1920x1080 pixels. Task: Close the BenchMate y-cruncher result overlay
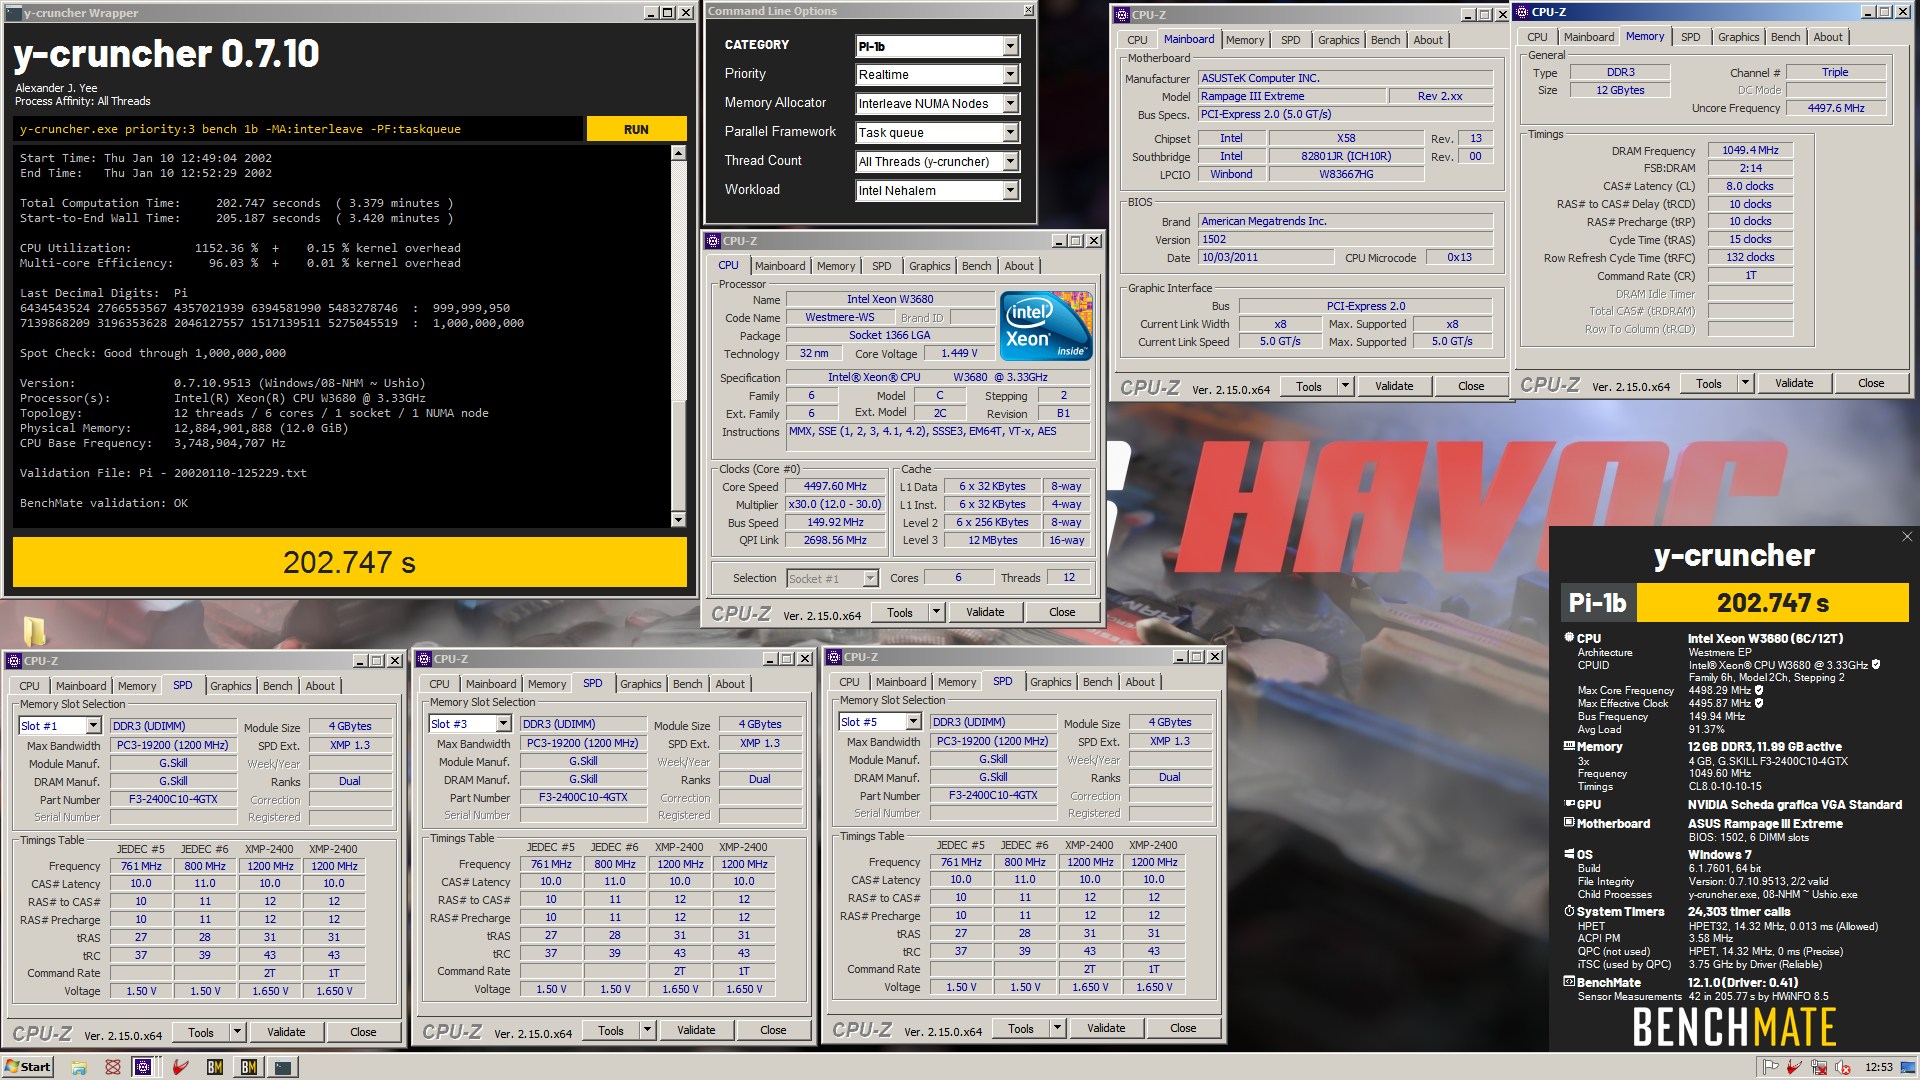[x=1907, y=537]
